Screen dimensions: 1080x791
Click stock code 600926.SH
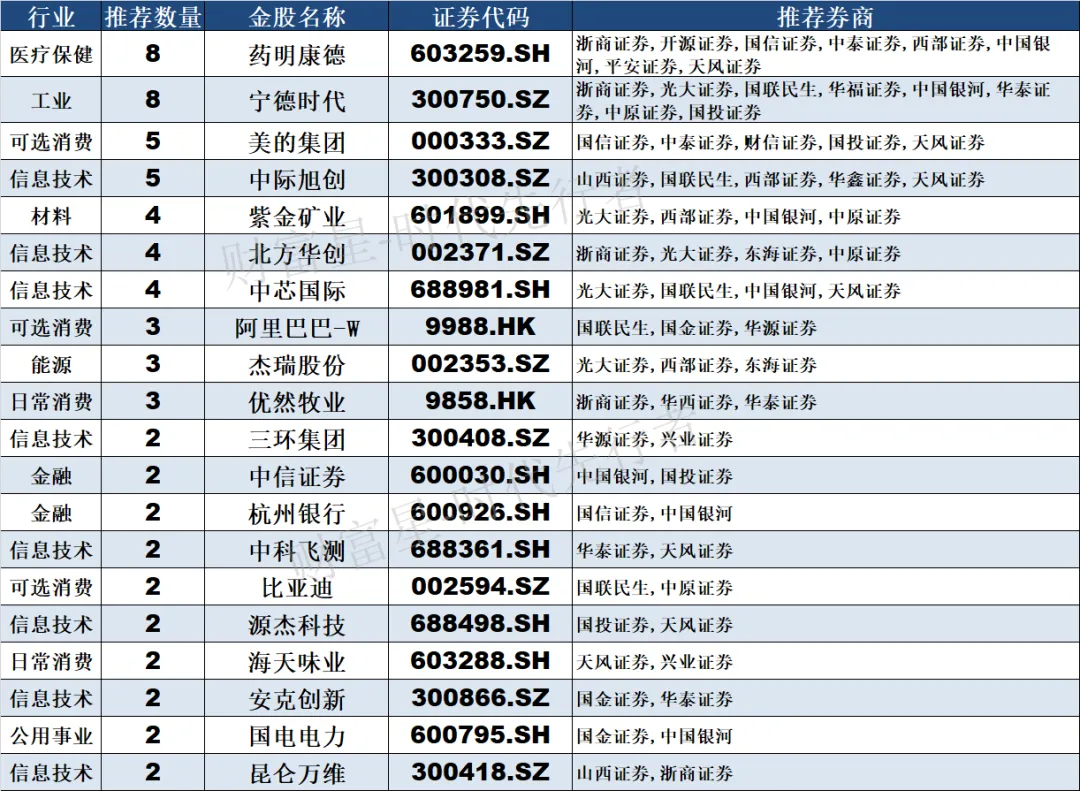pyautogui.click(x=480, y=514)
